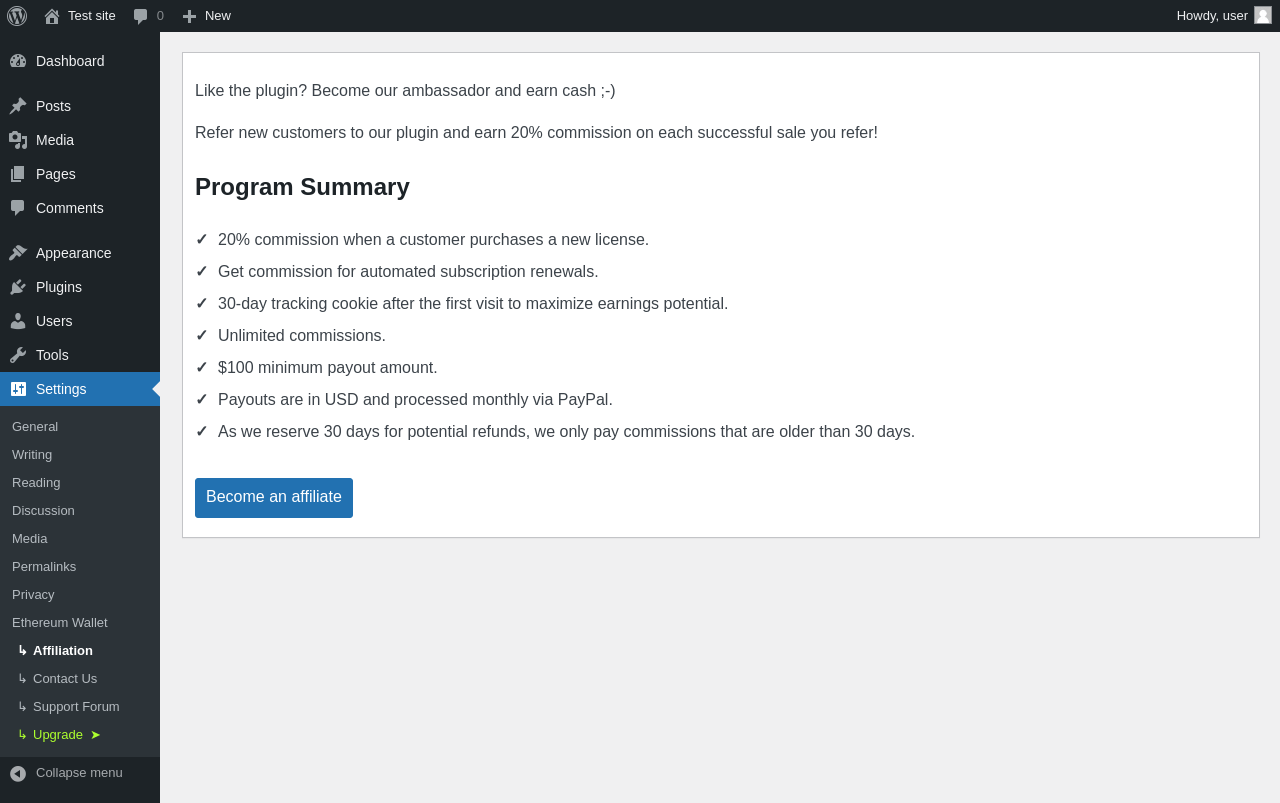
Task: Open Permalinks settings submenu
Action: [44, 567]
